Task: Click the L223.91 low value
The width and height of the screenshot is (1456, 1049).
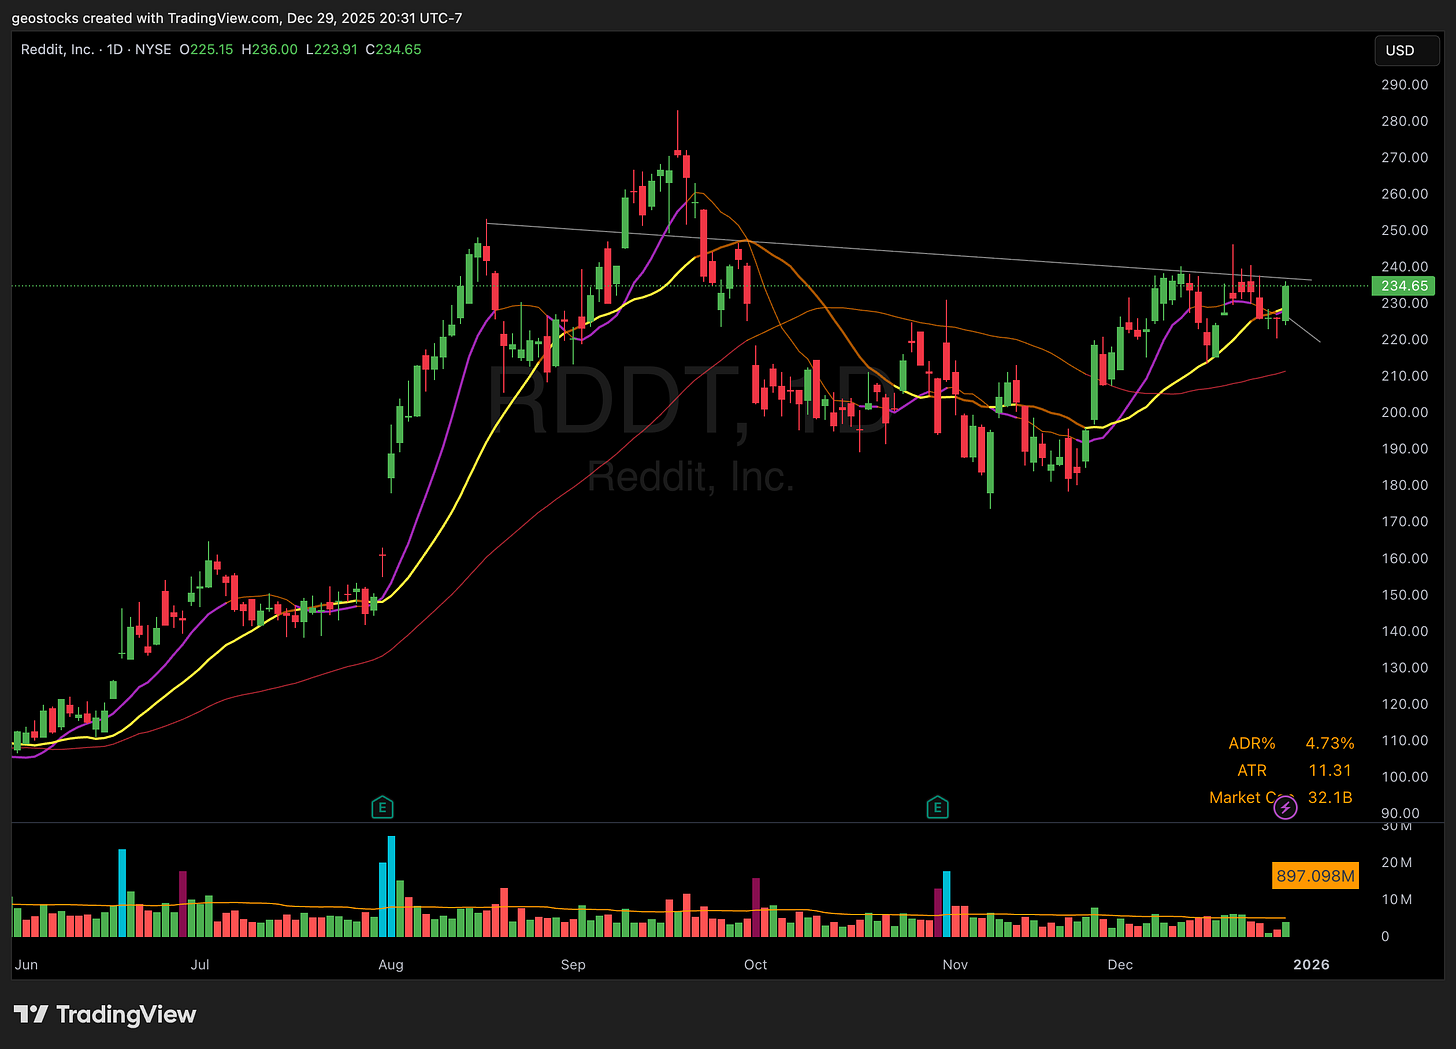Action: [x=332, y=49]
